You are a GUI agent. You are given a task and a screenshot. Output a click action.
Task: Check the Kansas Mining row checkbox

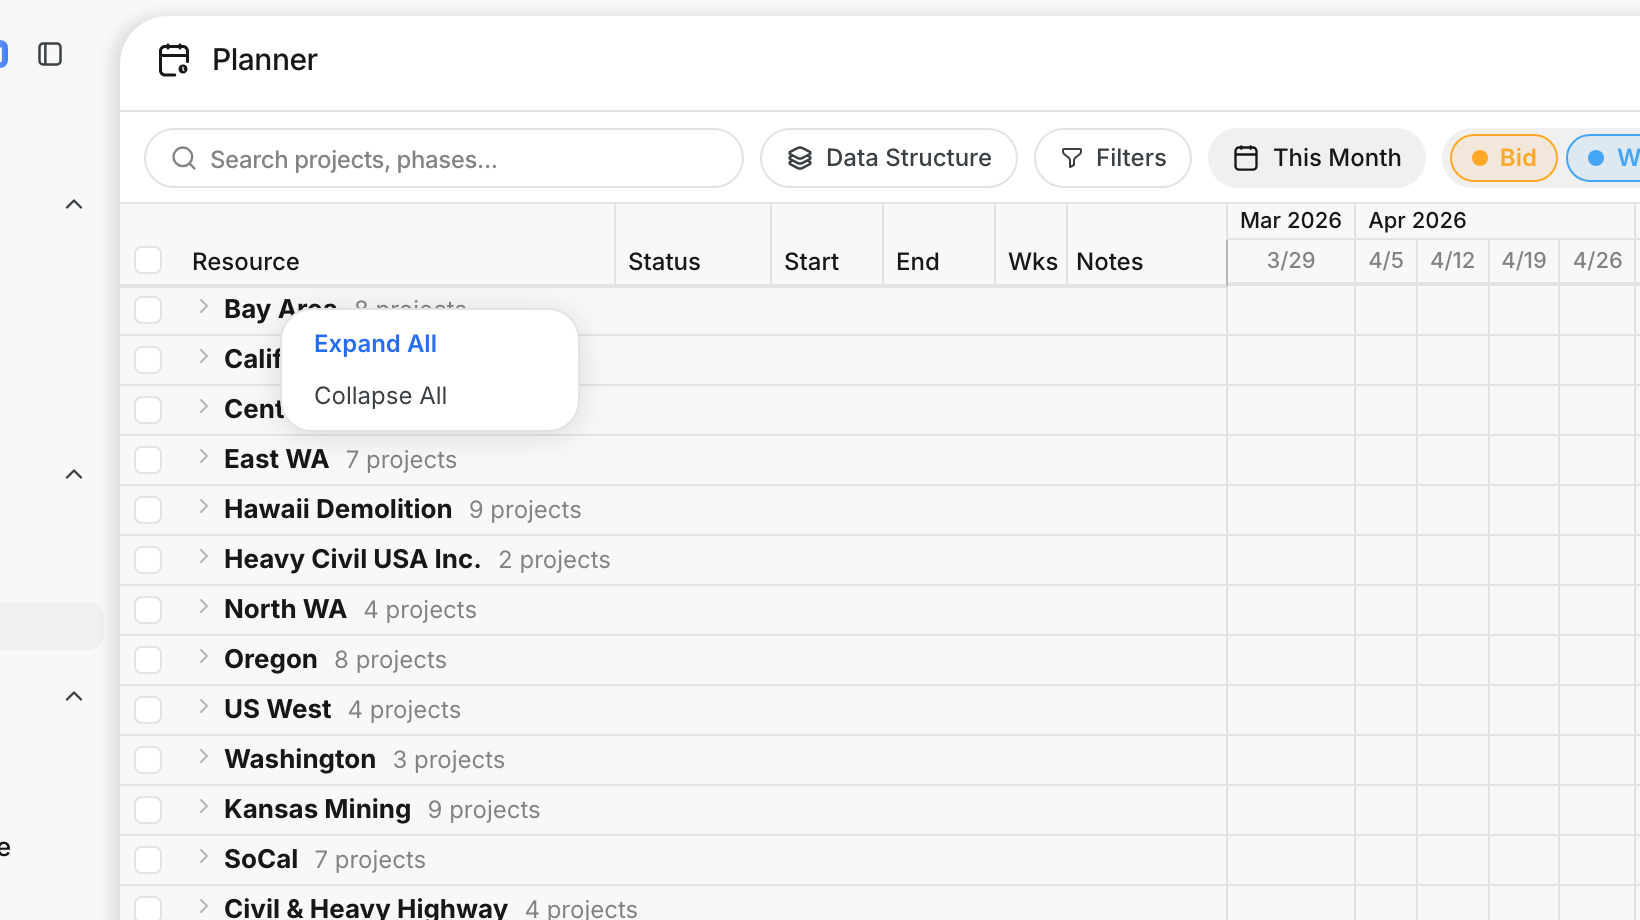click(x=148, y=810)
